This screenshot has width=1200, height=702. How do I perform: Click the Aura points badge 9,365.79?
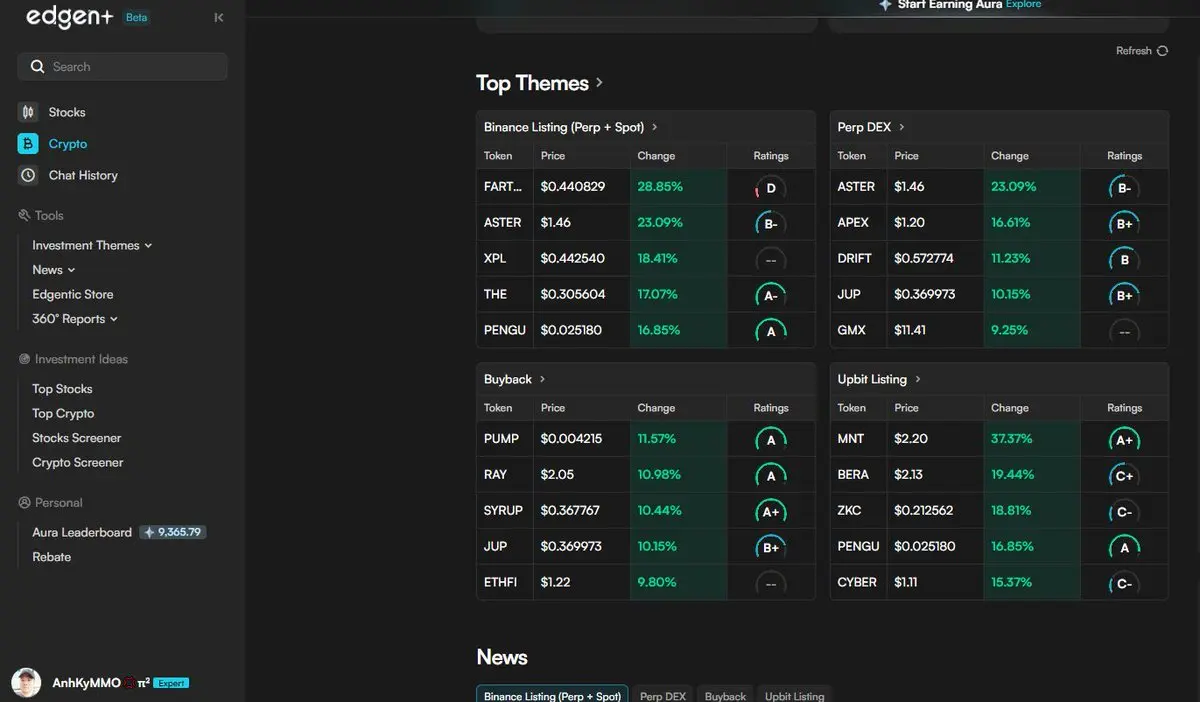pos(173,532)
